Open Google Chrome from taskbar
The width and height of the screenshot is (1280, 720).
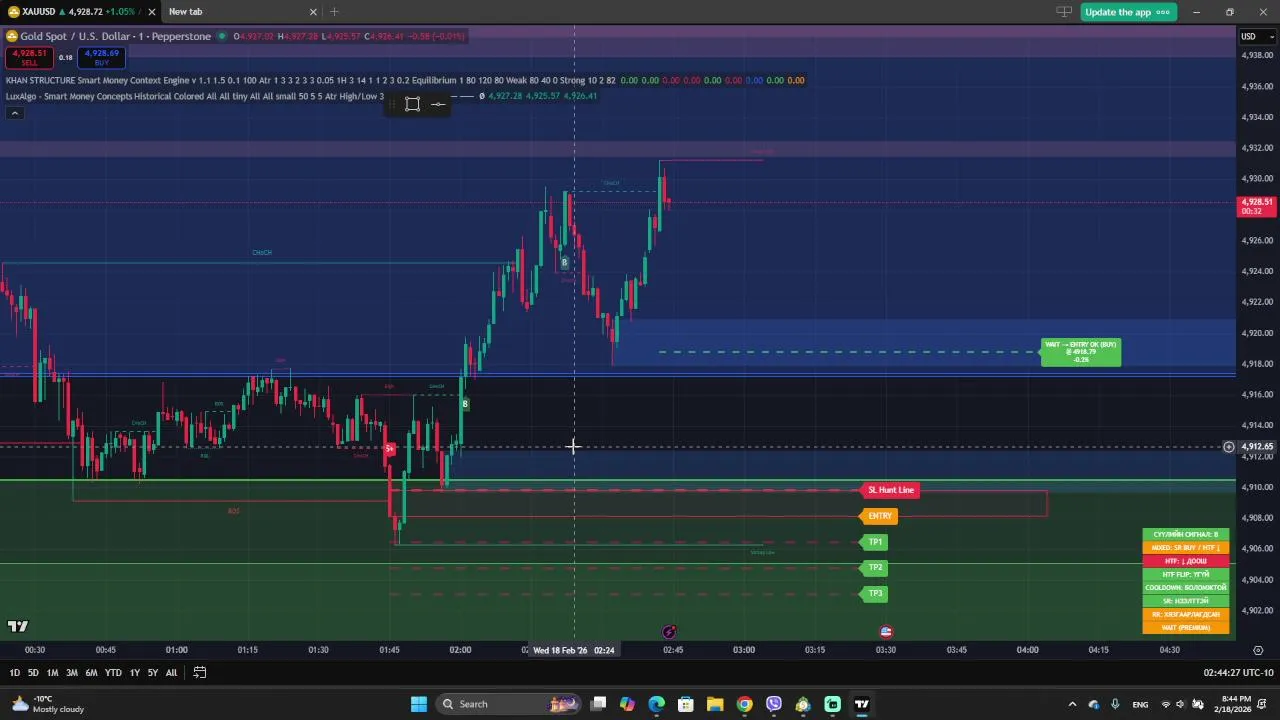tap(744, 704)
